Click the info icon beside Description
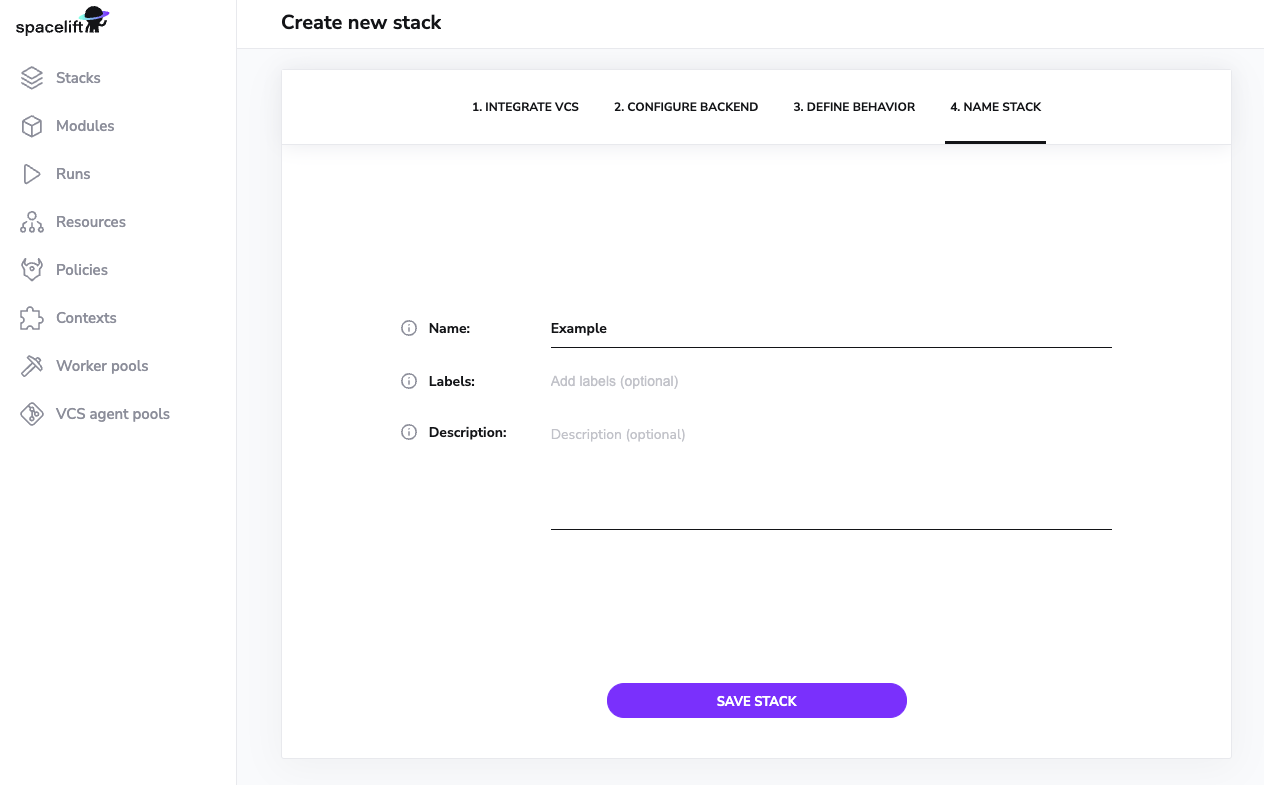 click(x=408, y=433)
